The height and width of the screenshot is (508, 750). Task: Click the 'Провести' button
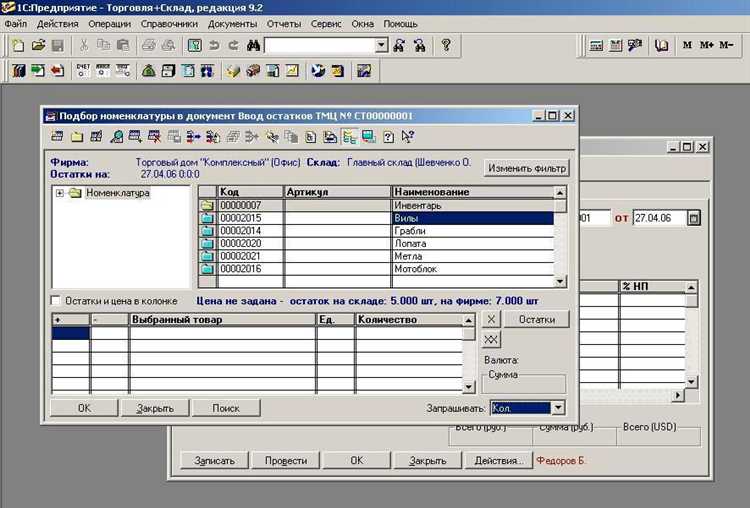tap(286, 461)
